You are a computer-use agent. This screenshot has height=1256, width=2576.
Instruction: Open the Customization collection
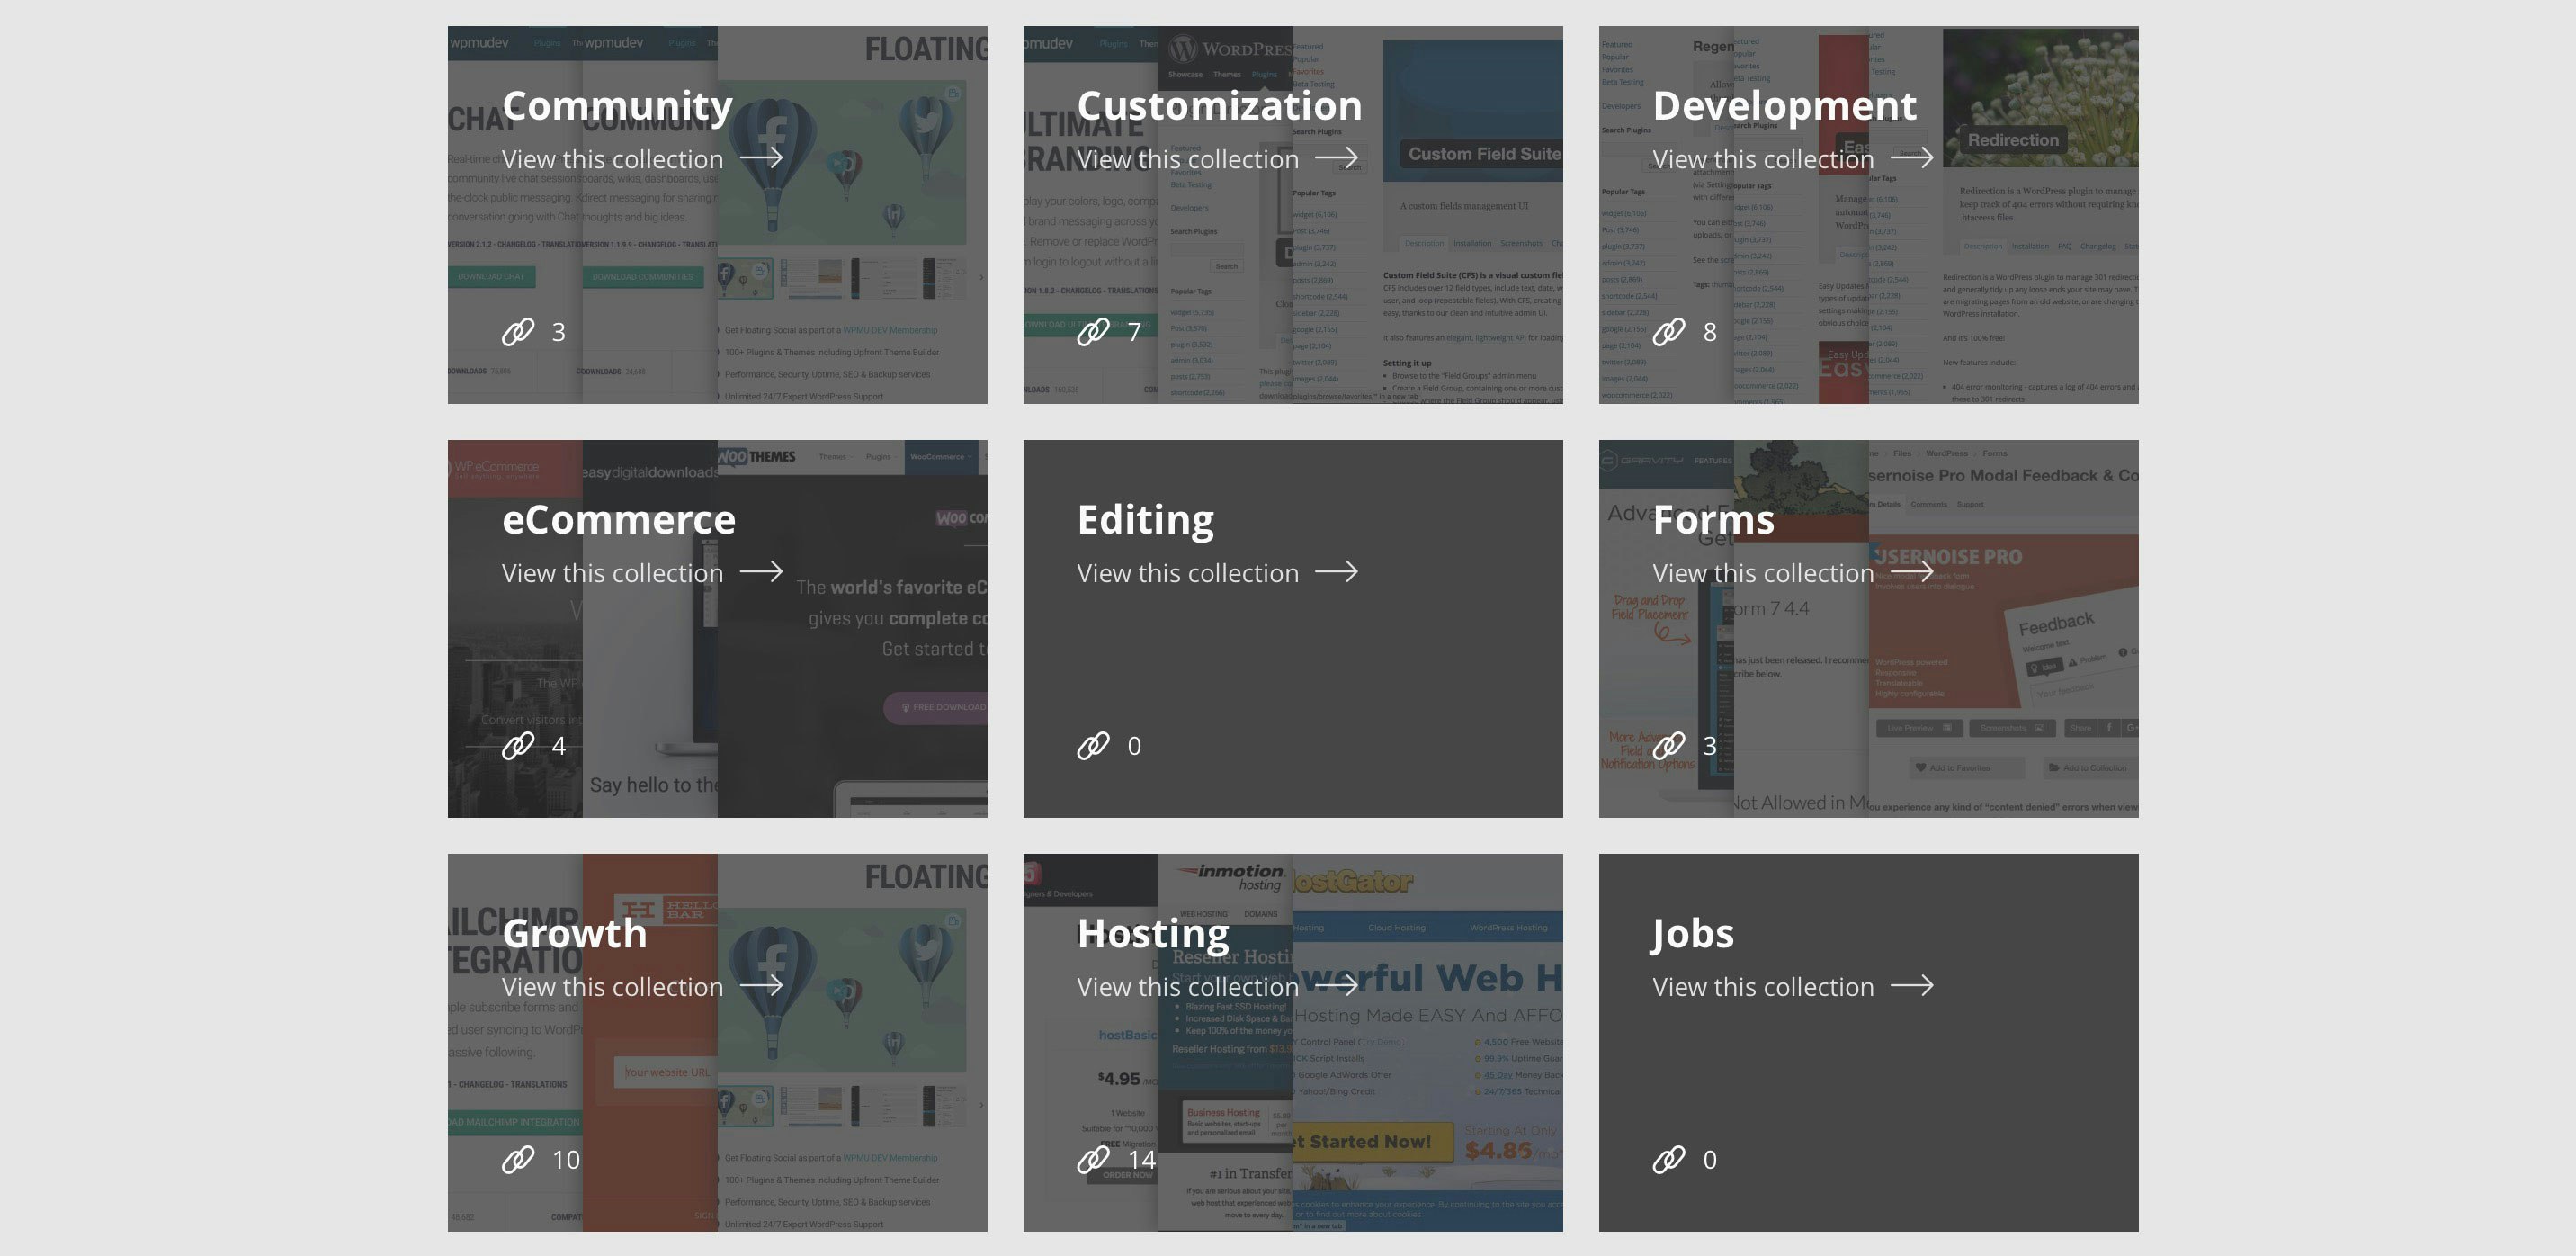click(x=1188, y=158)
